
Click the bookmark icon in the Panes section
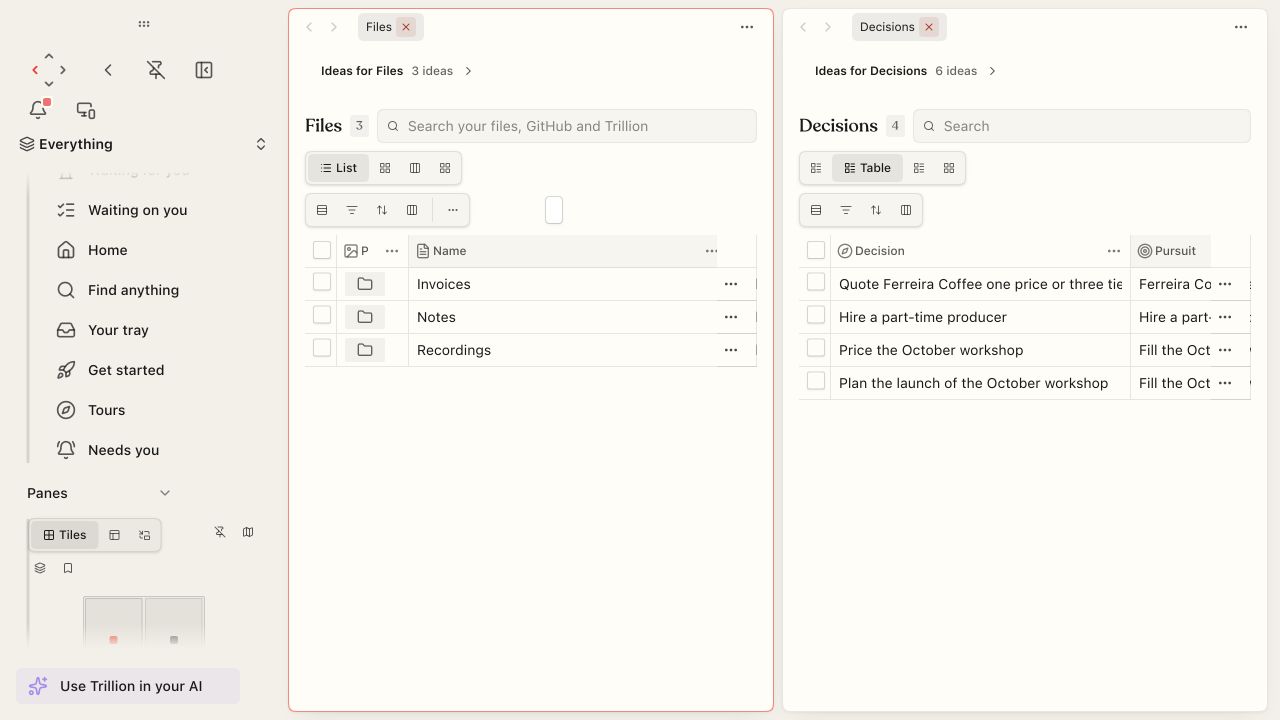pos(68,568)
